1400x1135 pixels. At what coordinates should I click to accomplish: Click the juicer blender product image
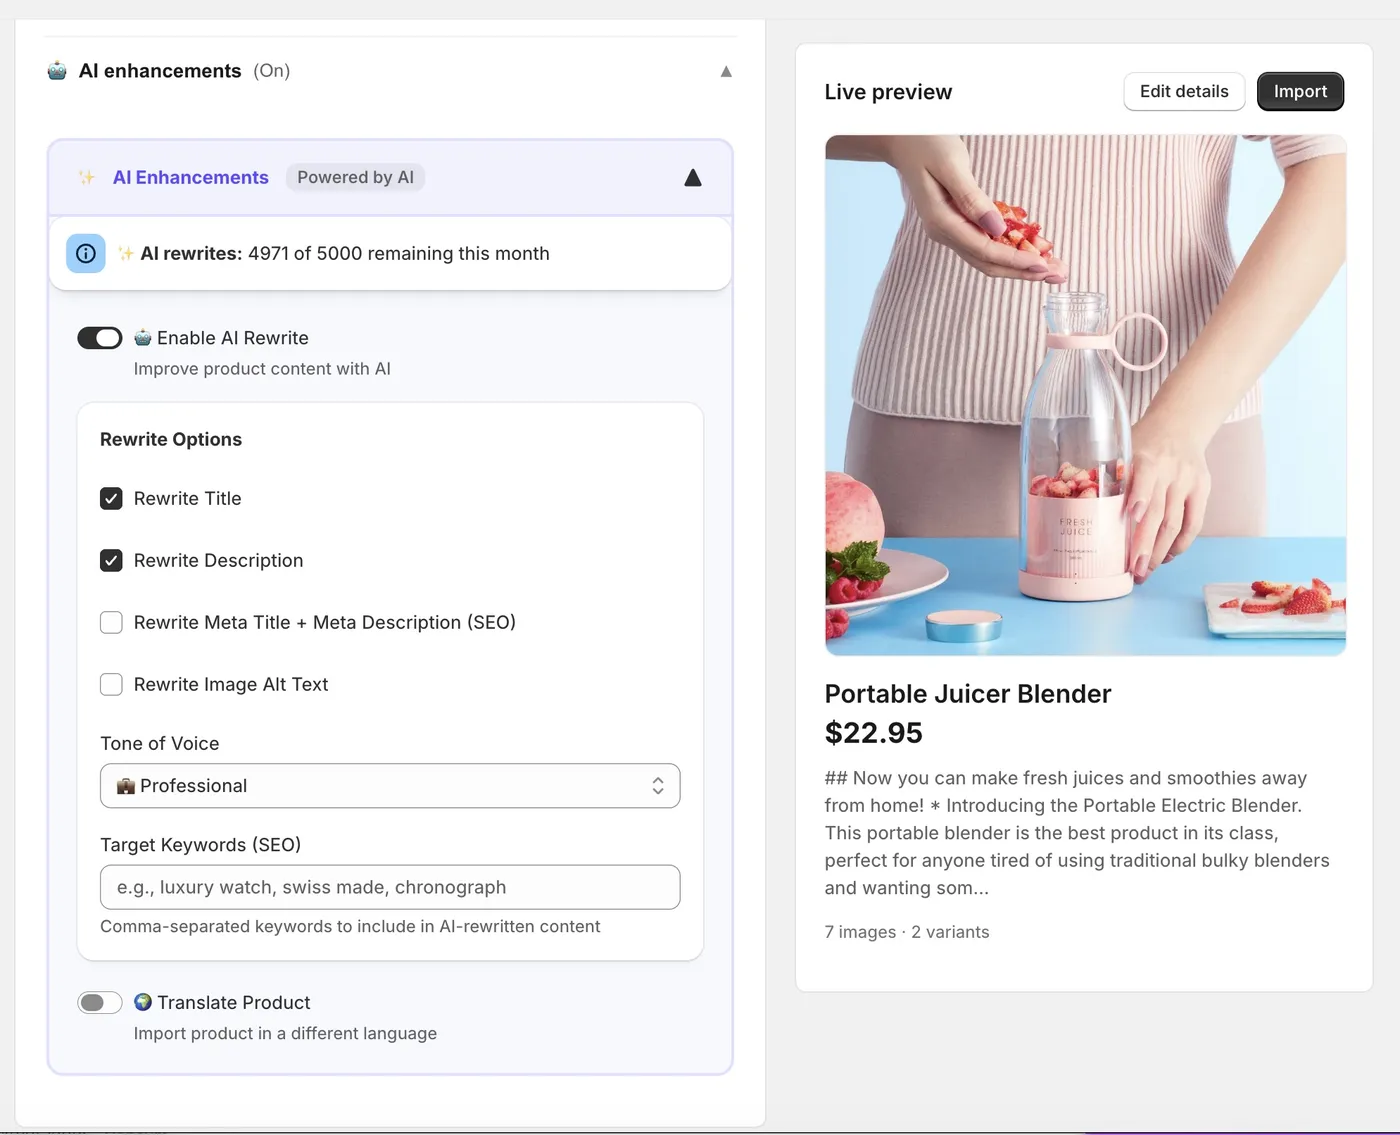tap(1085, 395)
